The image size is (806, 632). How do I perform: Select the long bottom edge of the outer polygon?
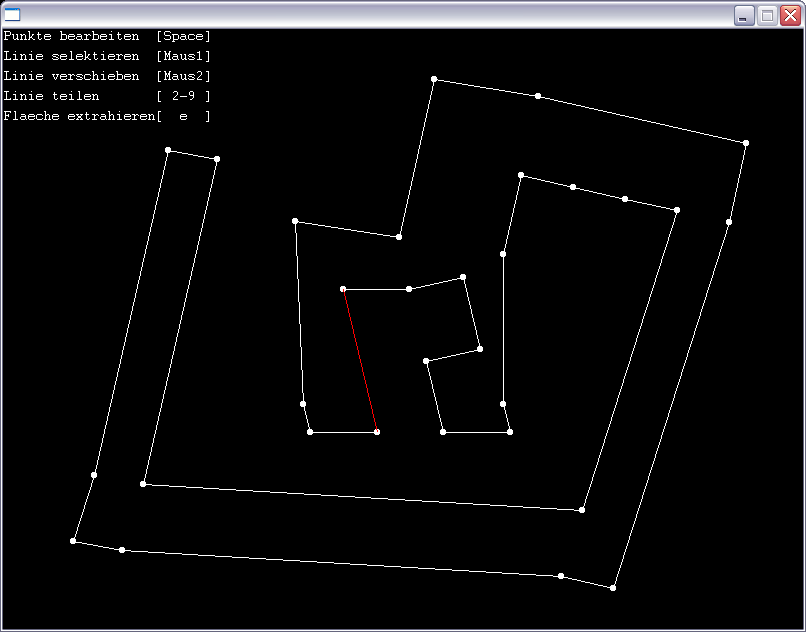coord(341,563)
